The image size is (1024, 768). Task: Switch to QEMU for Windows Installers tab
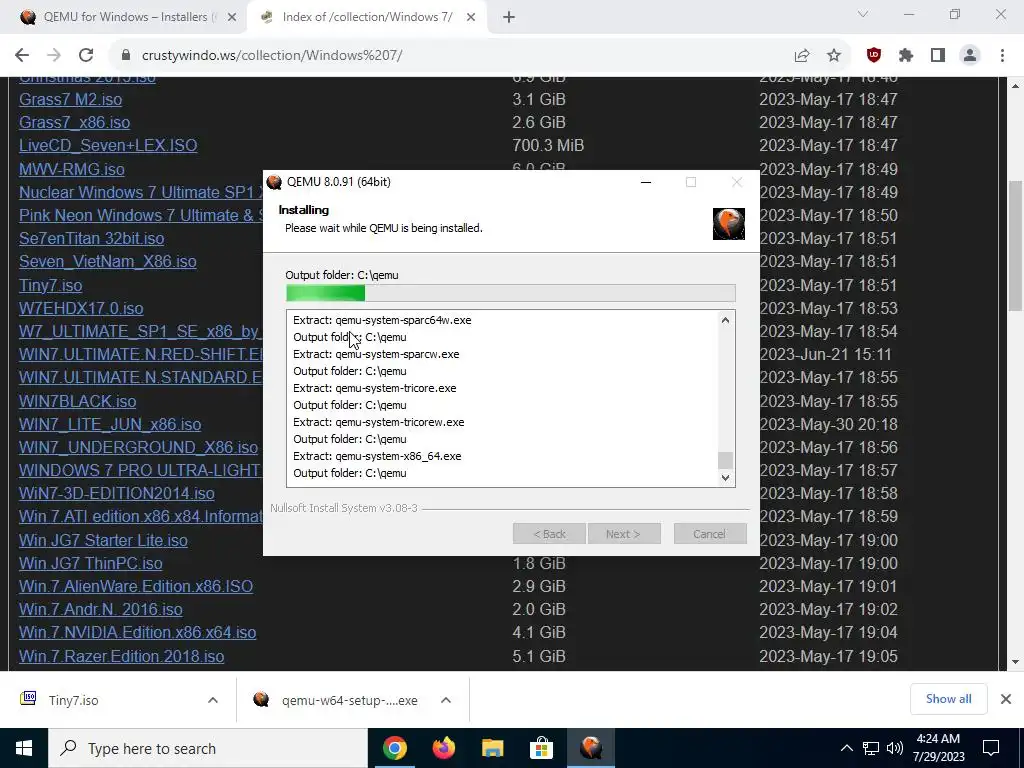(124, 18)
